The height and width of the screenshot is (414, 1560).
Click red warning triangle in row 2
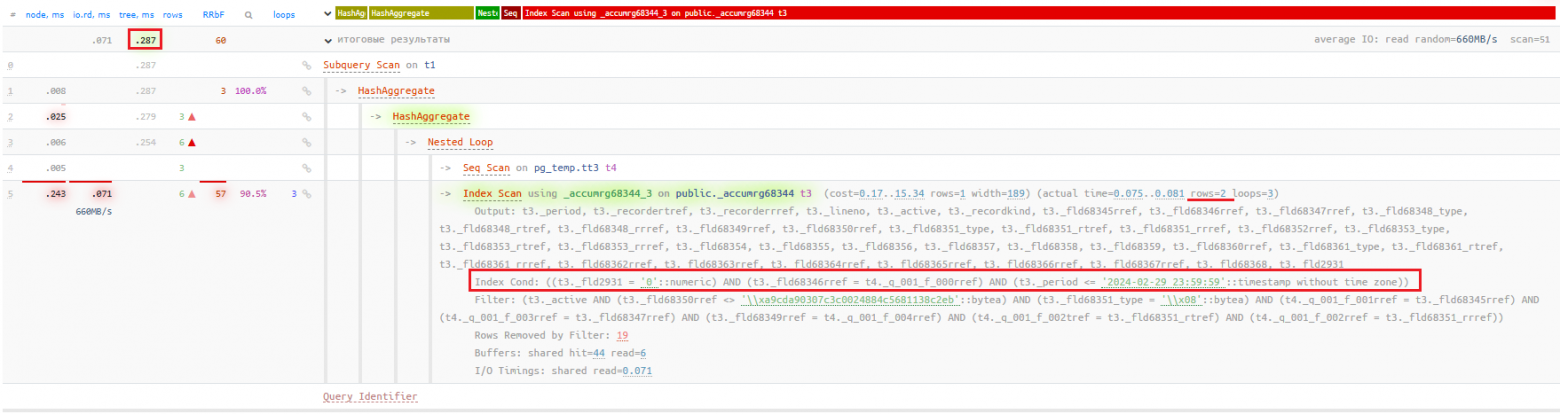[190, 117]
